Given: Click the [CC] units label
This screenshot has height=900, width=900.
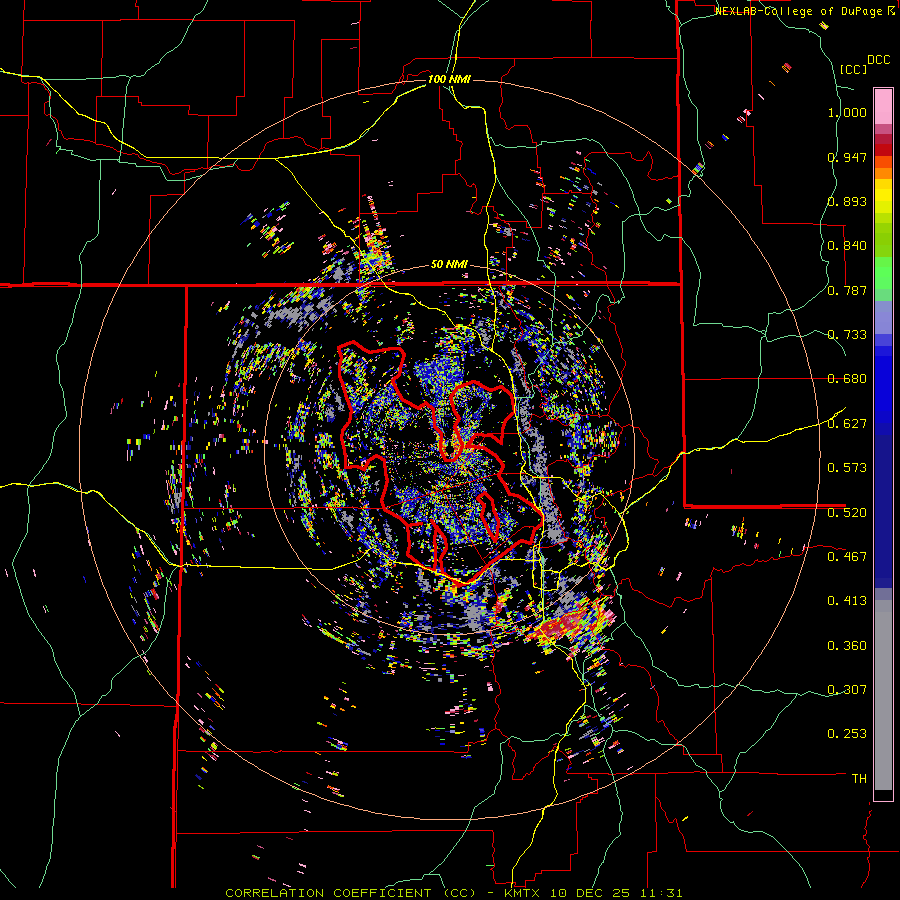Looking at the screenshot, I should [853, 69].
